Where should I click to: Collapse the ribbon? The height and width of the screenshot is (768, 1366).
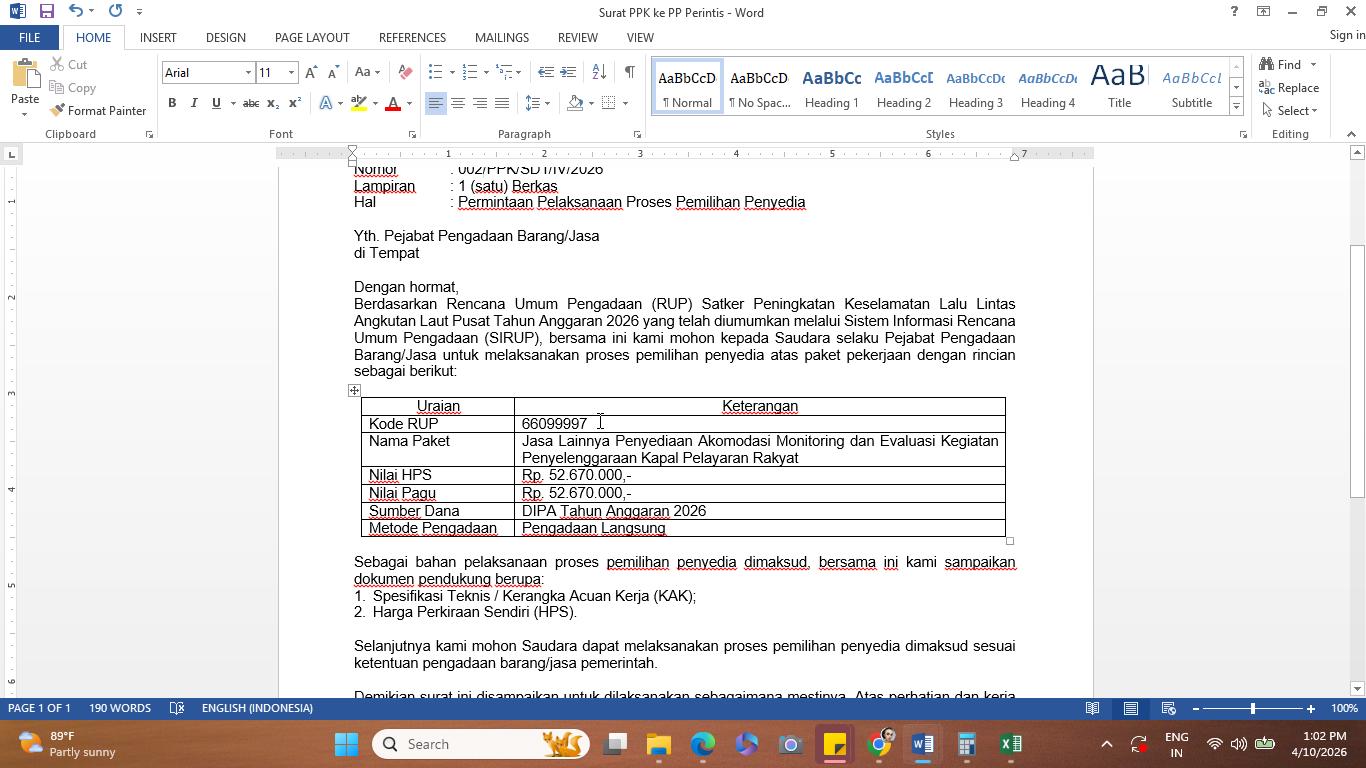(1351, 134)
